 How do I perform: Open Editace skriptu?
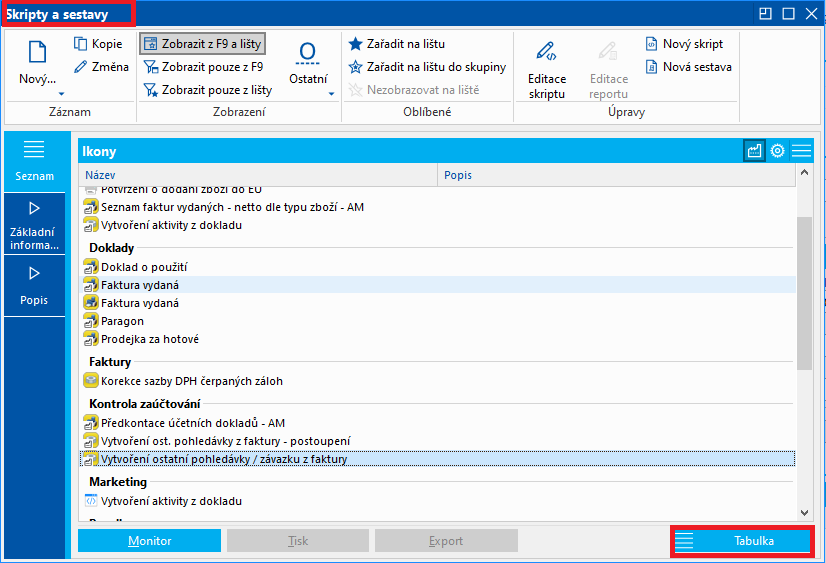[x=547, y=70]
